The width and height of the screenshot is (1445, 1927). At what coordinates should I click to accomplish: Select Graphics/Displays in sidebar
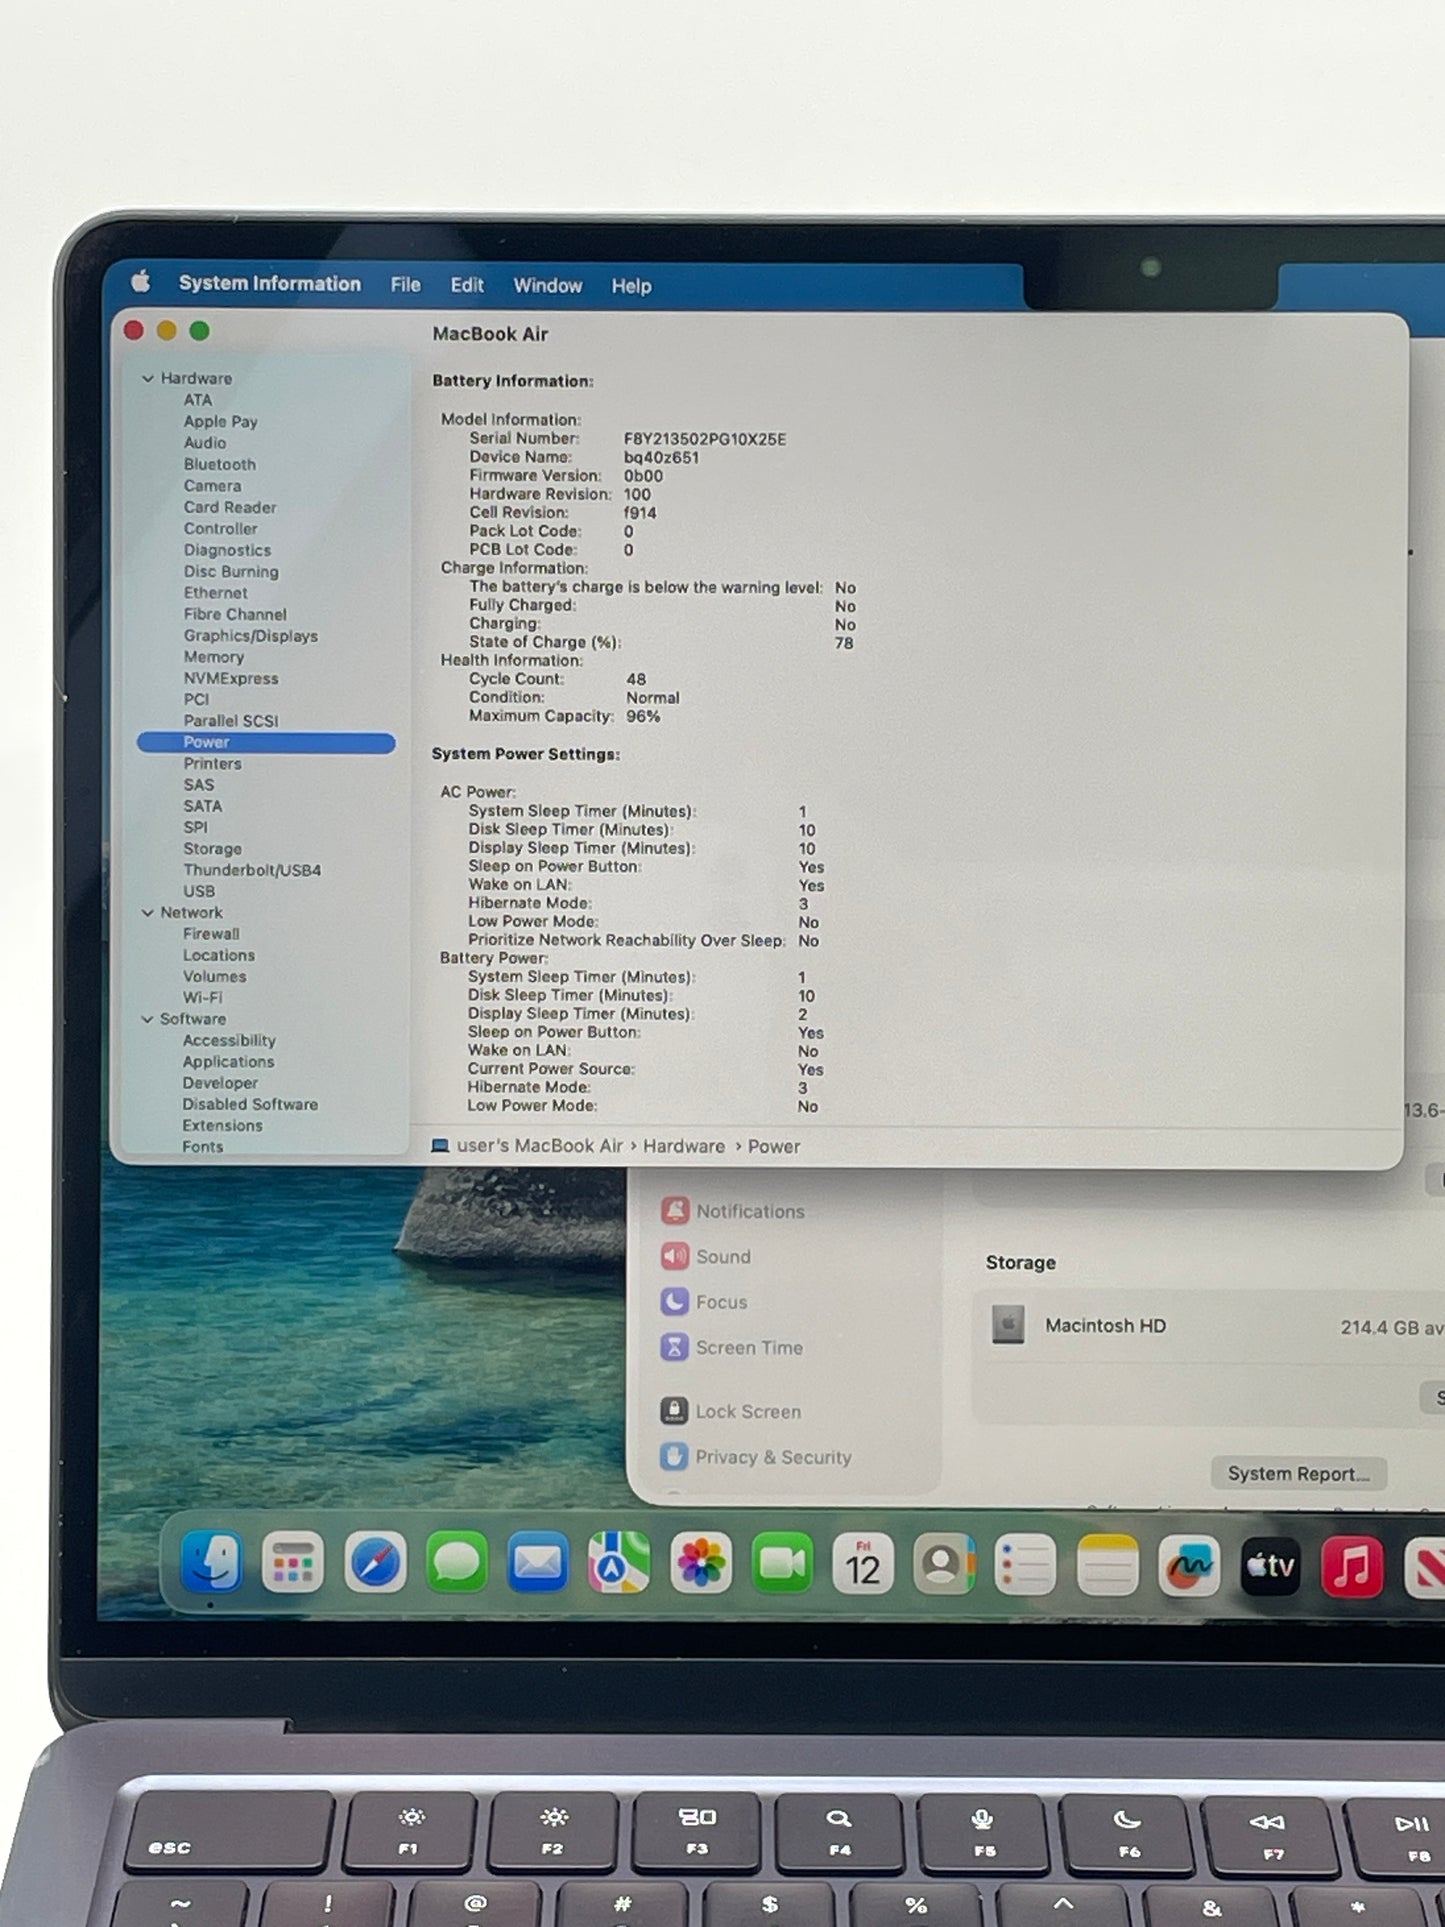pos(251,636)
